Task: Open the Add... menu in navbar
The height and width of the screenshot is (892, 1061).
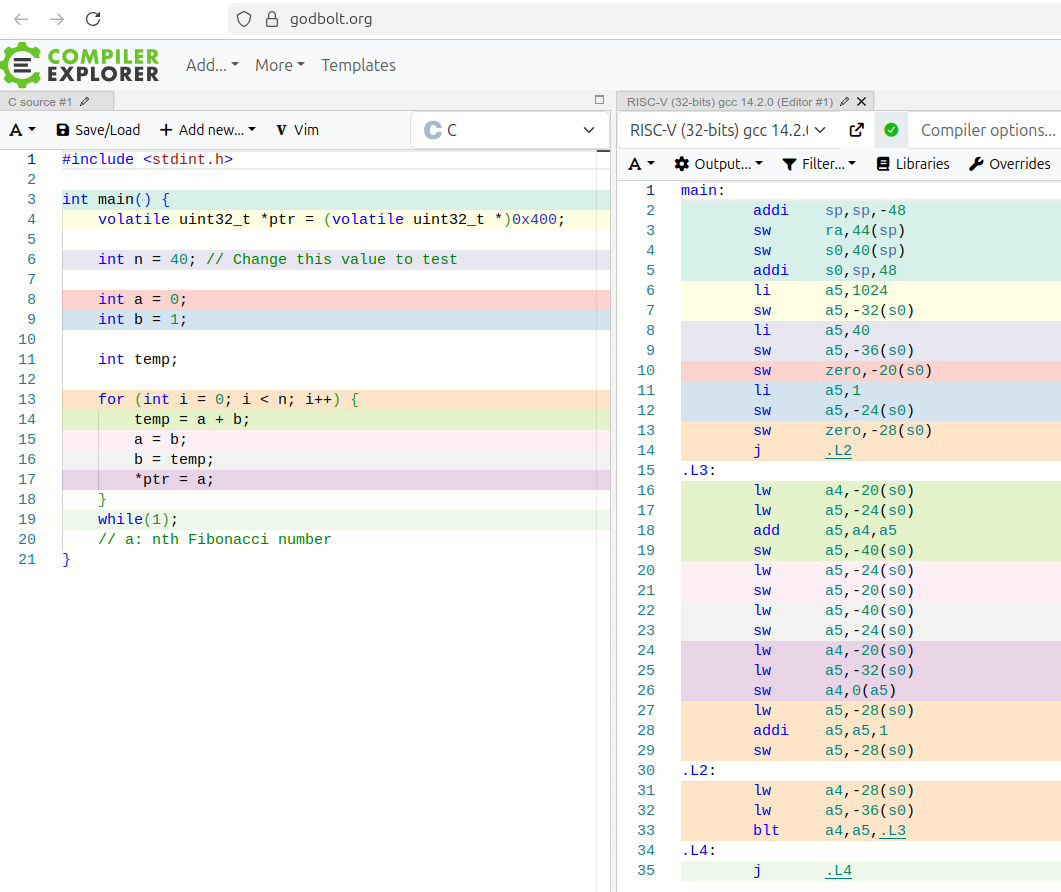Action: [212, 65]
